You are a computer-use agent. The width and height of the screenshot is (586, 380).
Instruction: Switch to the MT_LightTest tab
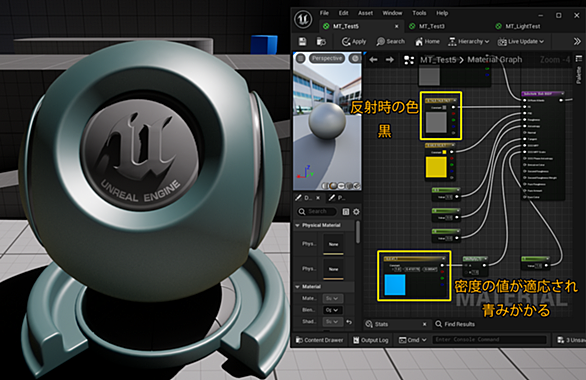pos(522,26)
